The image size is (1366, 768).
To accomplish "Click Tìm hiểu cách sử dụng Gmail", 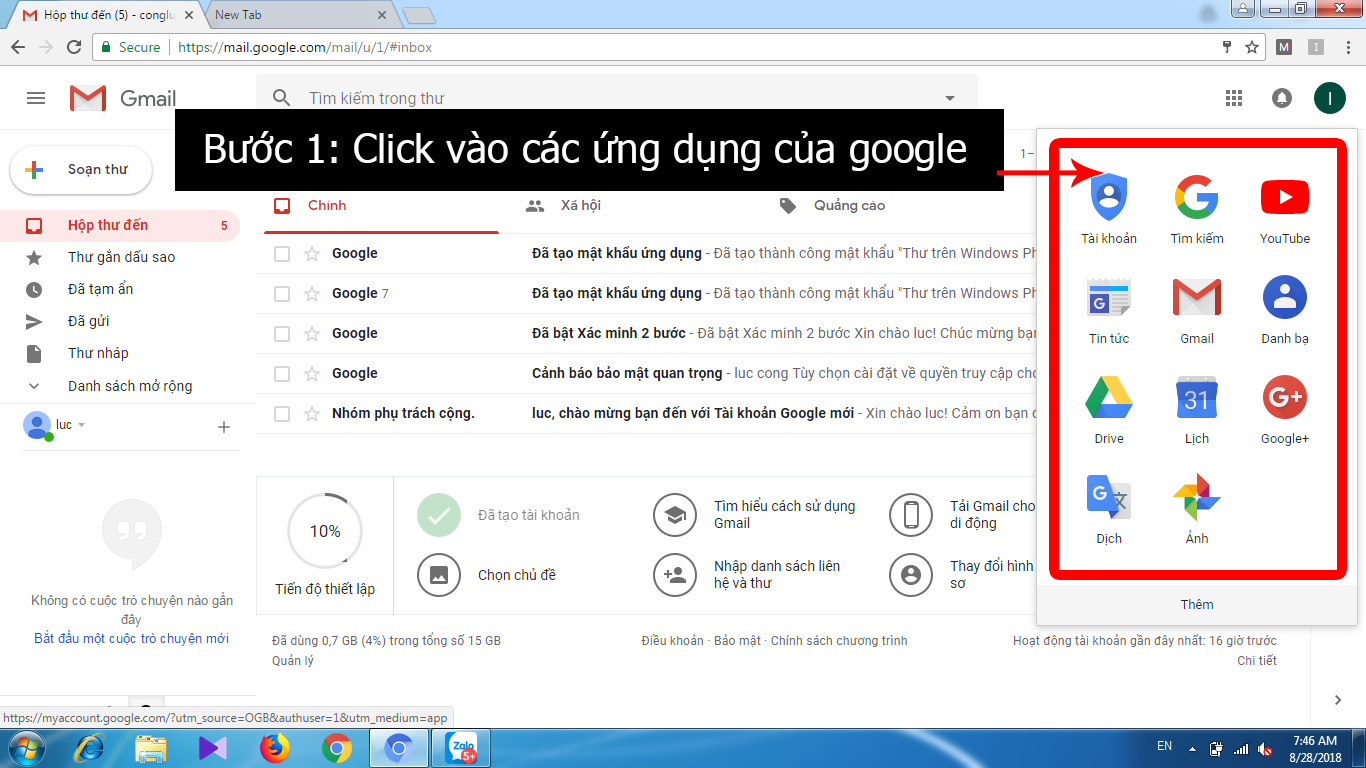I will tap(755, 515).
